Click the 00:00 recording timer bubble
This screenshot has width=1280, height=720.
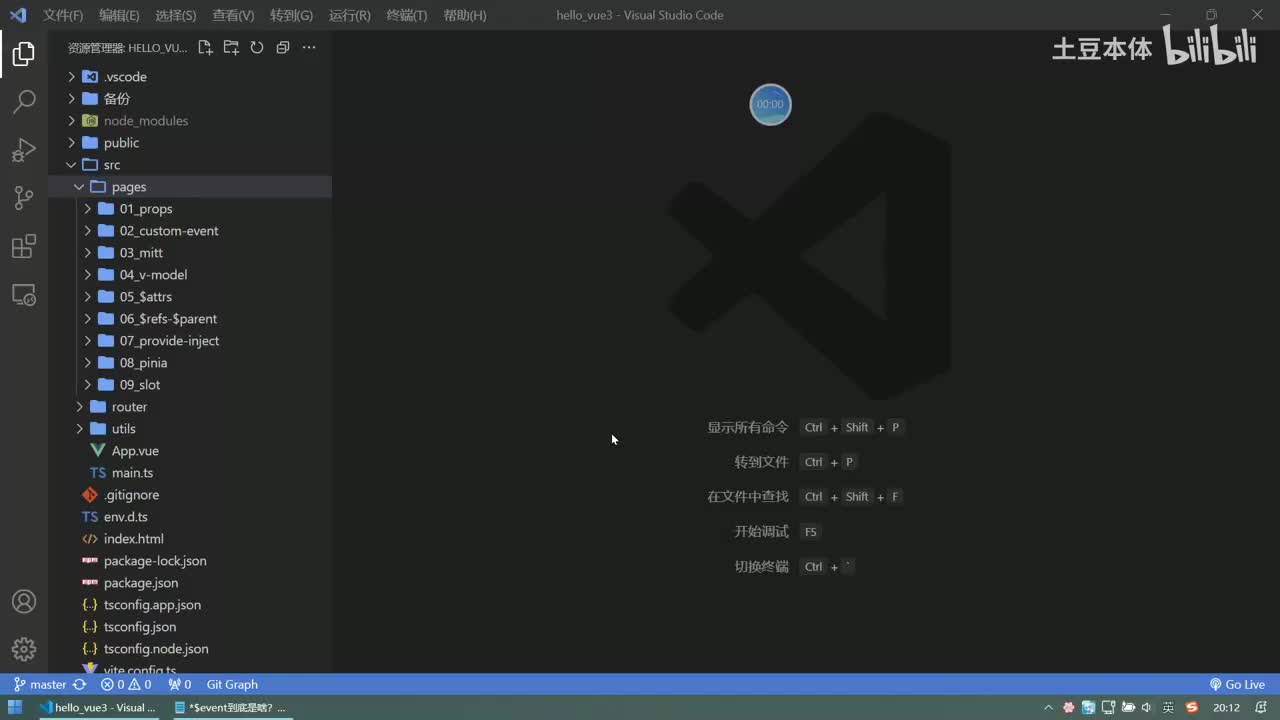pos(770,104)
